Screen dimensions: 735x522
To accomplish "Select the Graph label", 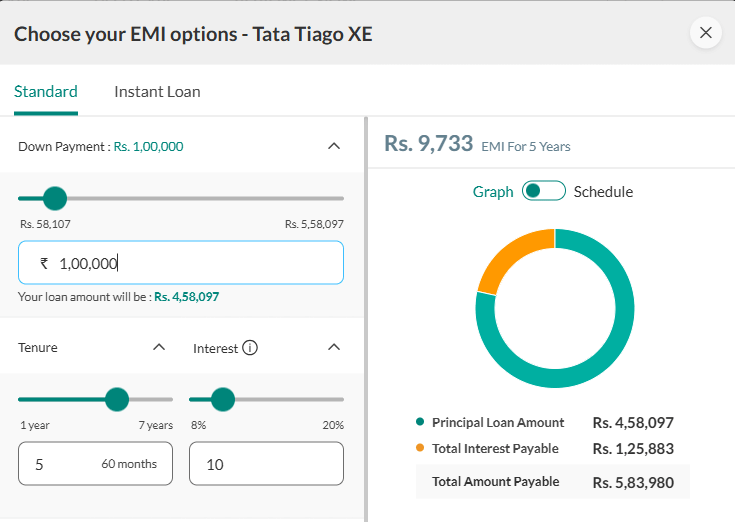I will [493, 192].
